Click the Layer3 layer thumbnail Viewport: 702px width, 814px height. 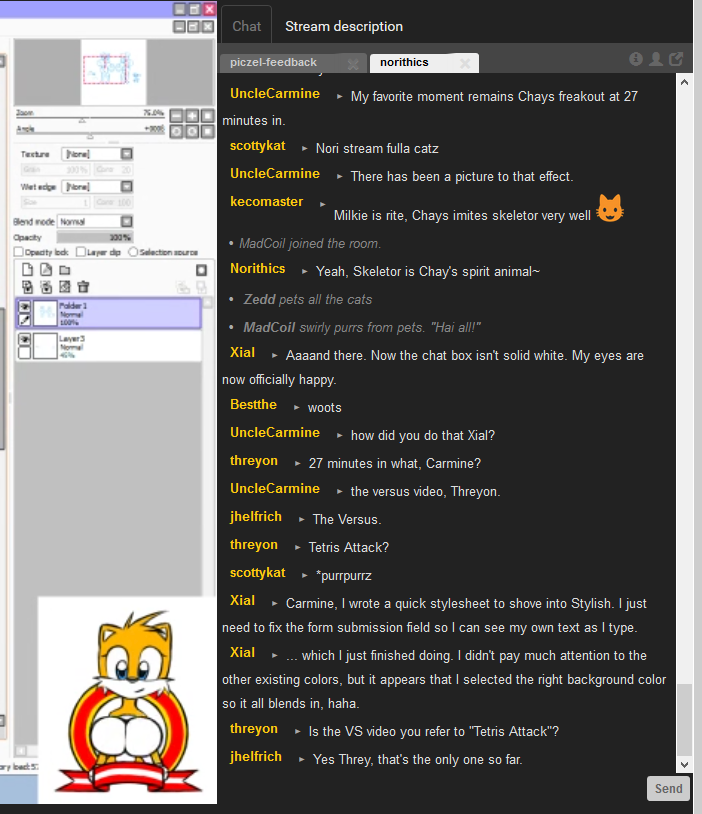[x=45, y=346]
